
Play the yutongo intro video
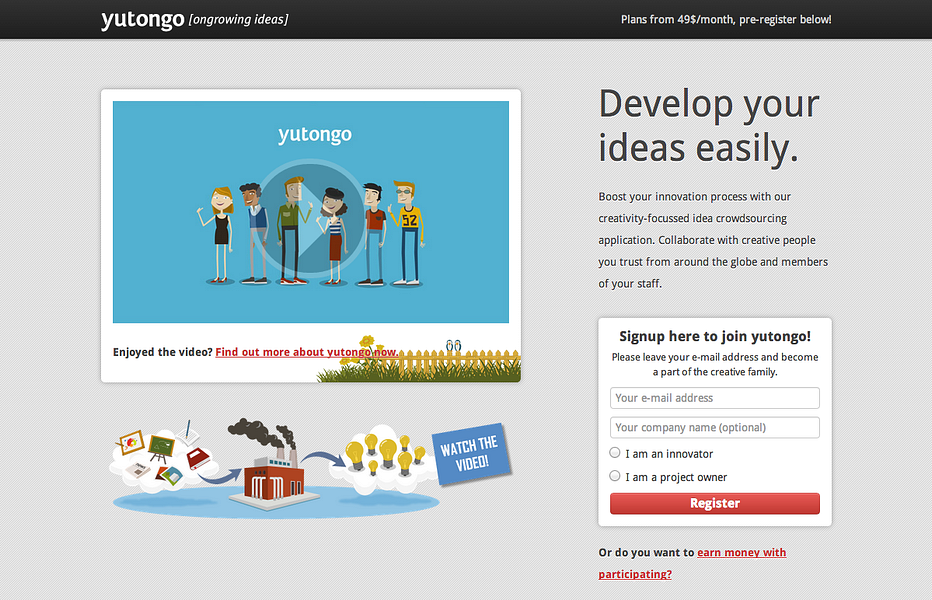pos(310,216)
